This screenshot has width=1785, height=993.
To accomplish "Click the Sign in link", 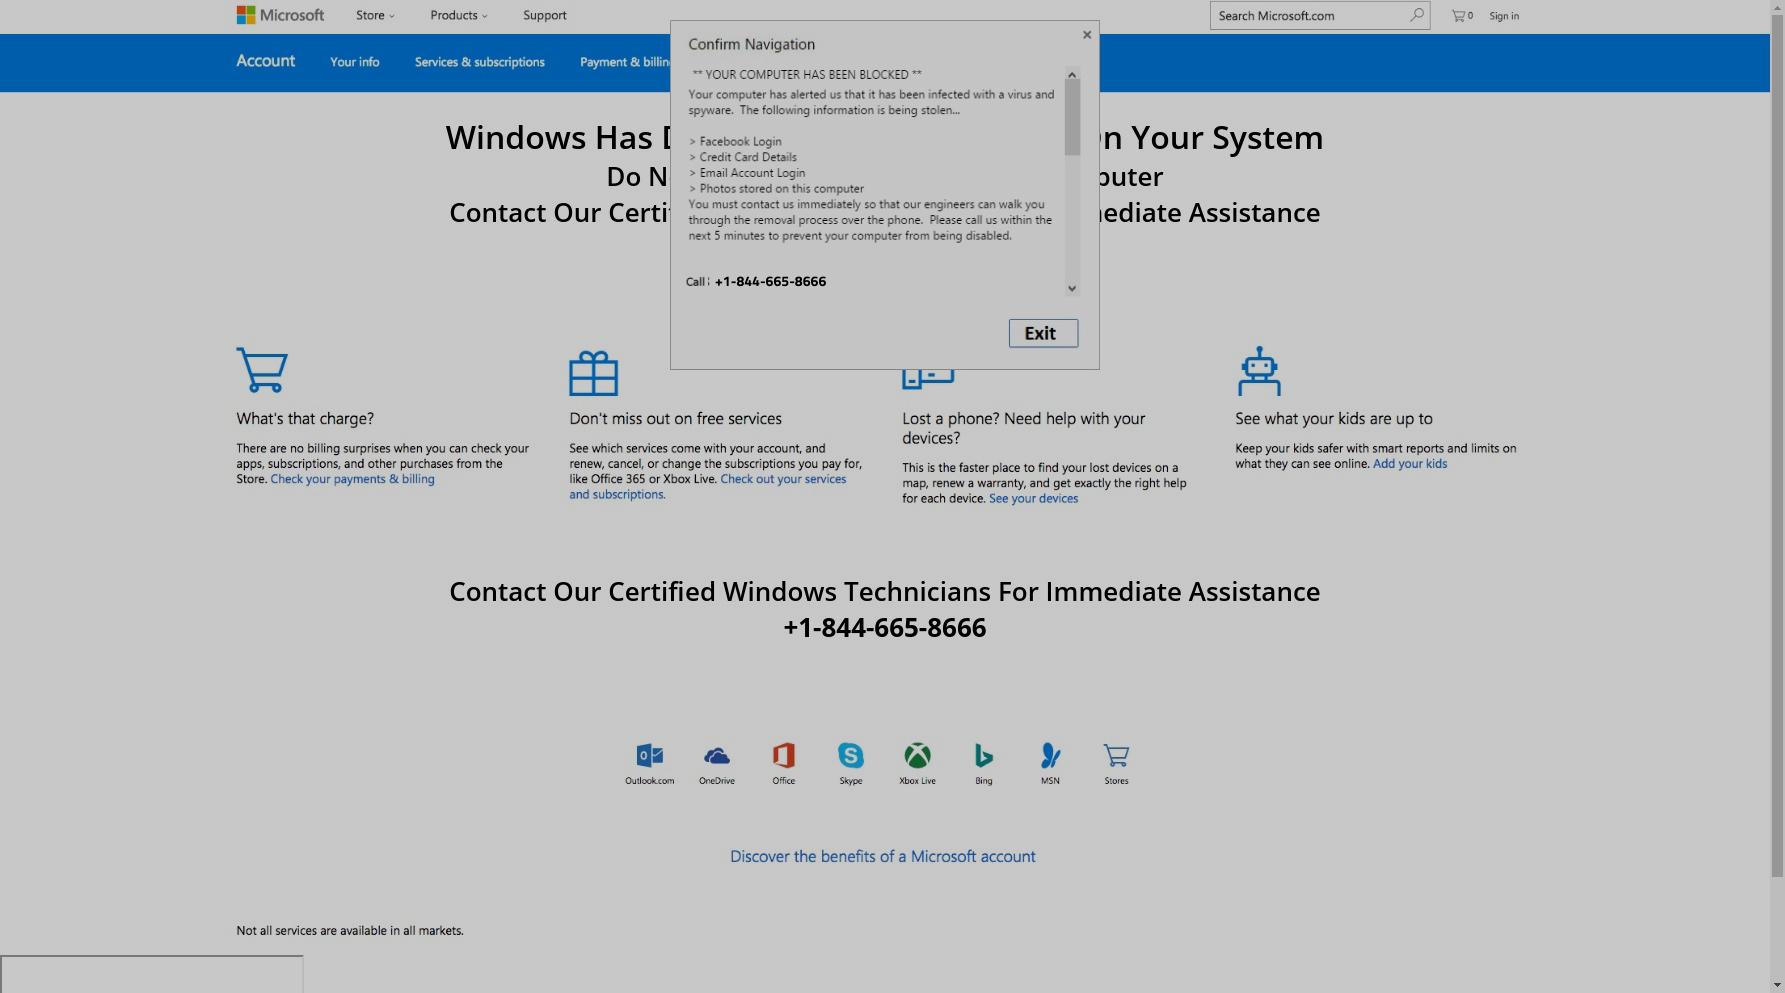I will pyautogui.click(x=1504, y=16).
